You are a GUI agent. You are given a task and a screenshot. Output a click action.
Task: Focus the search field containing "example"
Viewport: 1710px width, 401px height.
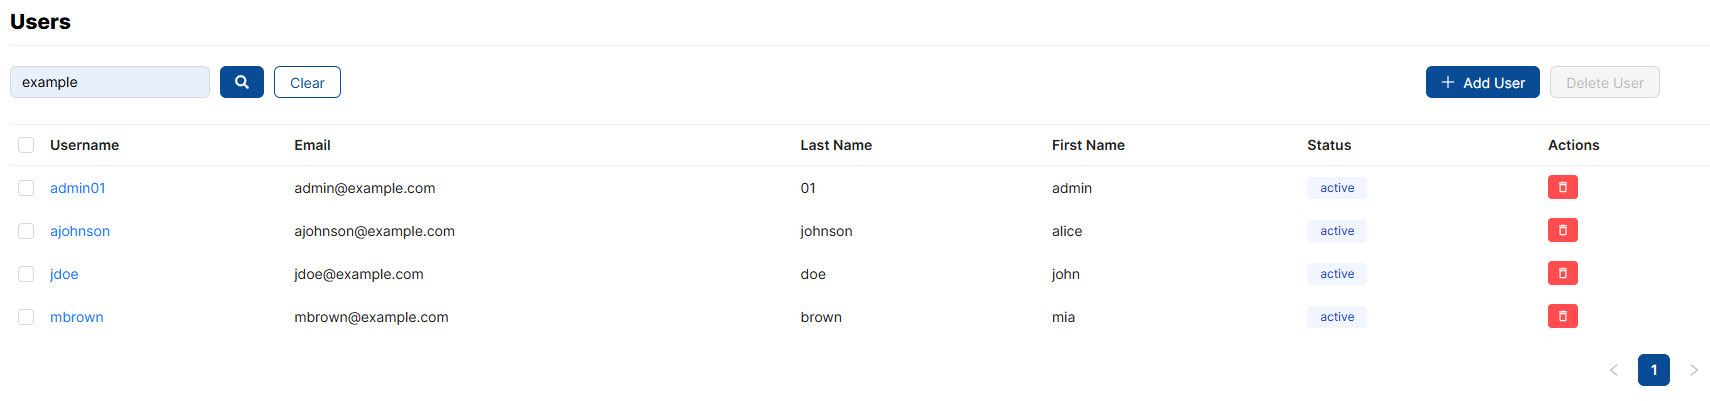click(110, 82)
